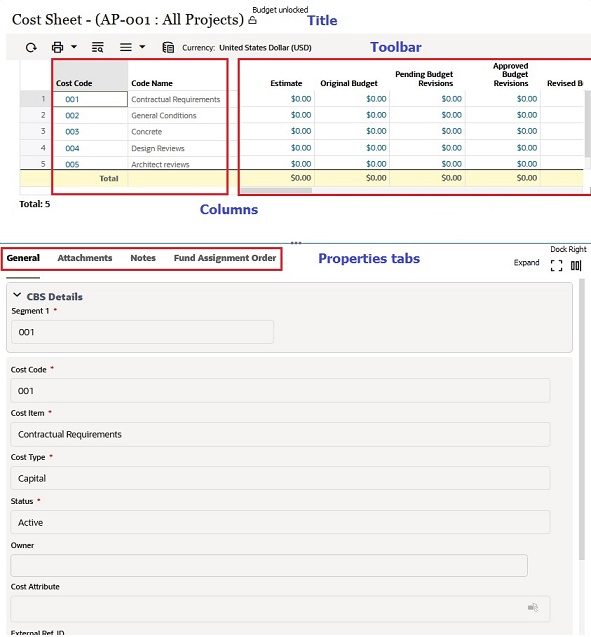Click the find-on-page search icon
This screenshot has height=637, width=591.
pyautogui.click(x=97, y=48)
